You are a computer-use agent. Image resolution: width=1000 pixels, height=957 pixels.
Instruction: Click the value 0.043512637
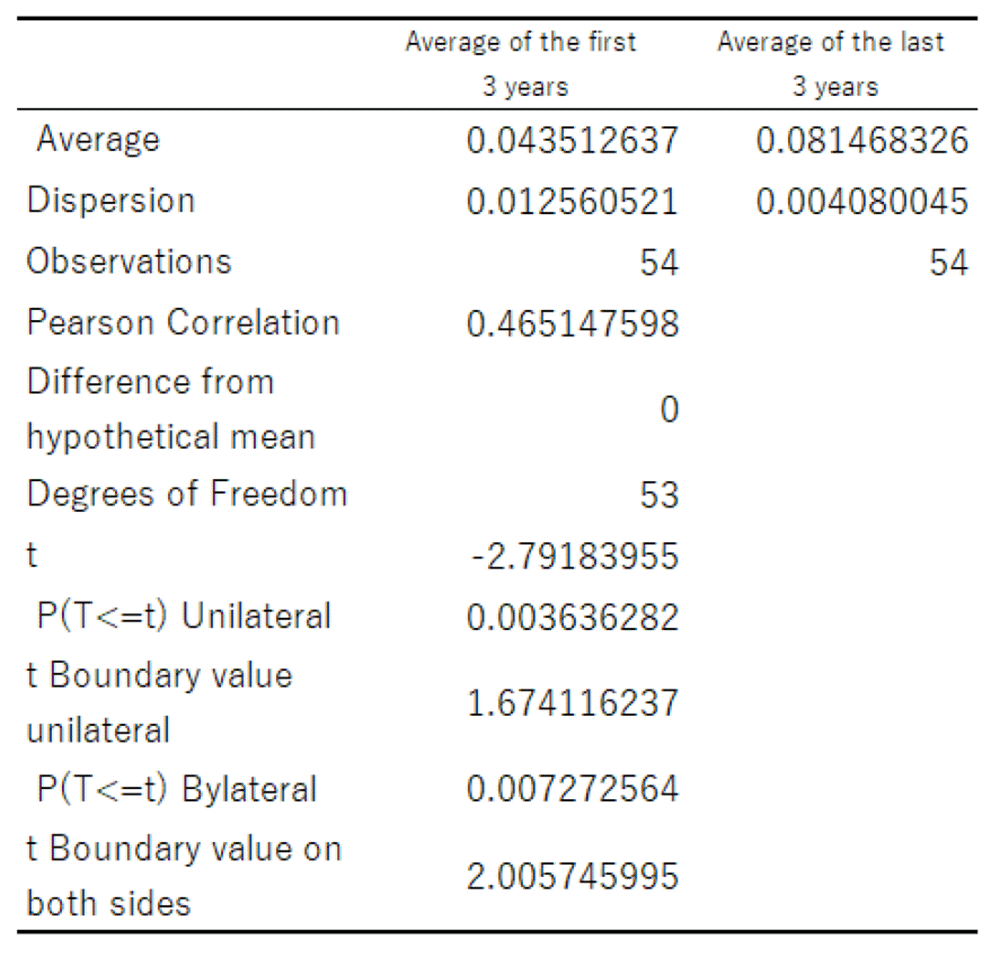(x=572, y=141)
